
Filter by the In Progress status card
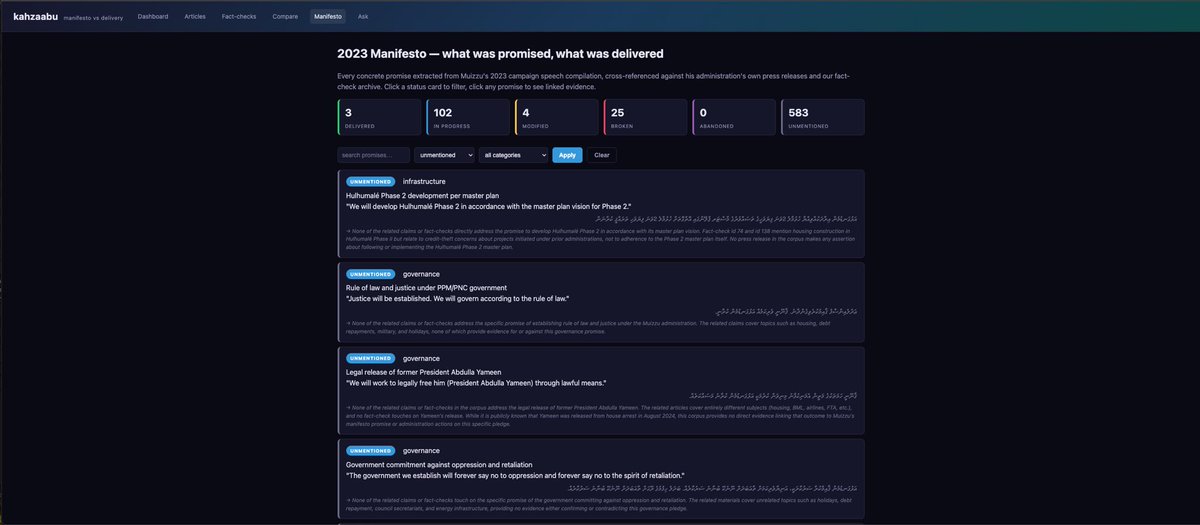tap(468, 117)
